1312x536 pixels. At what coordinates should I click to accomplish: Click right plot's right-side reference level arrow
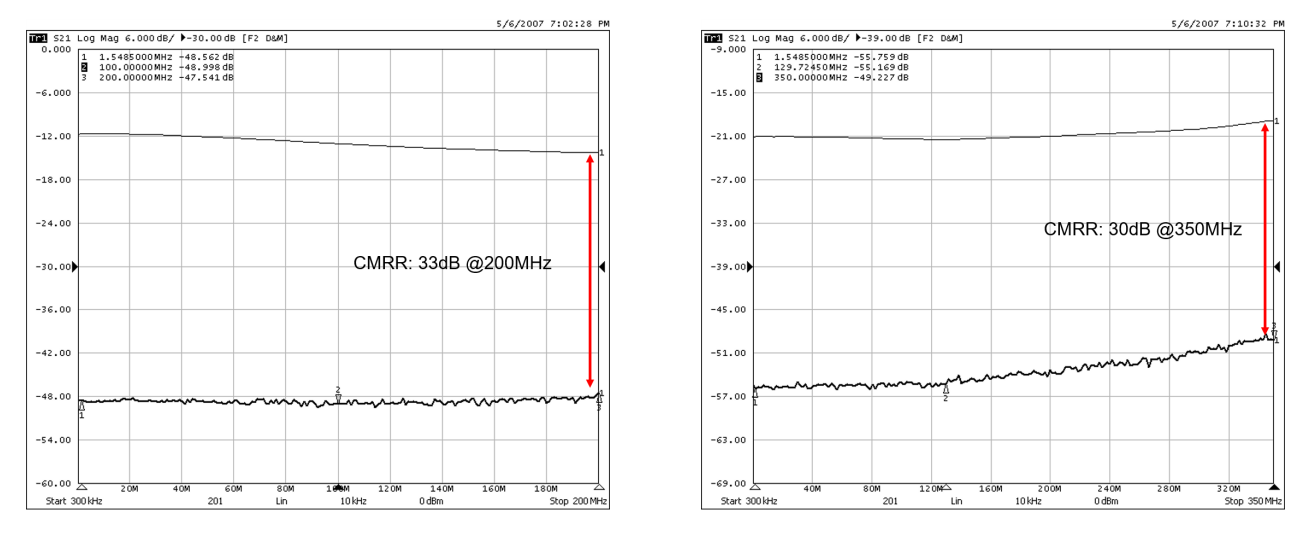point(1276,267)
